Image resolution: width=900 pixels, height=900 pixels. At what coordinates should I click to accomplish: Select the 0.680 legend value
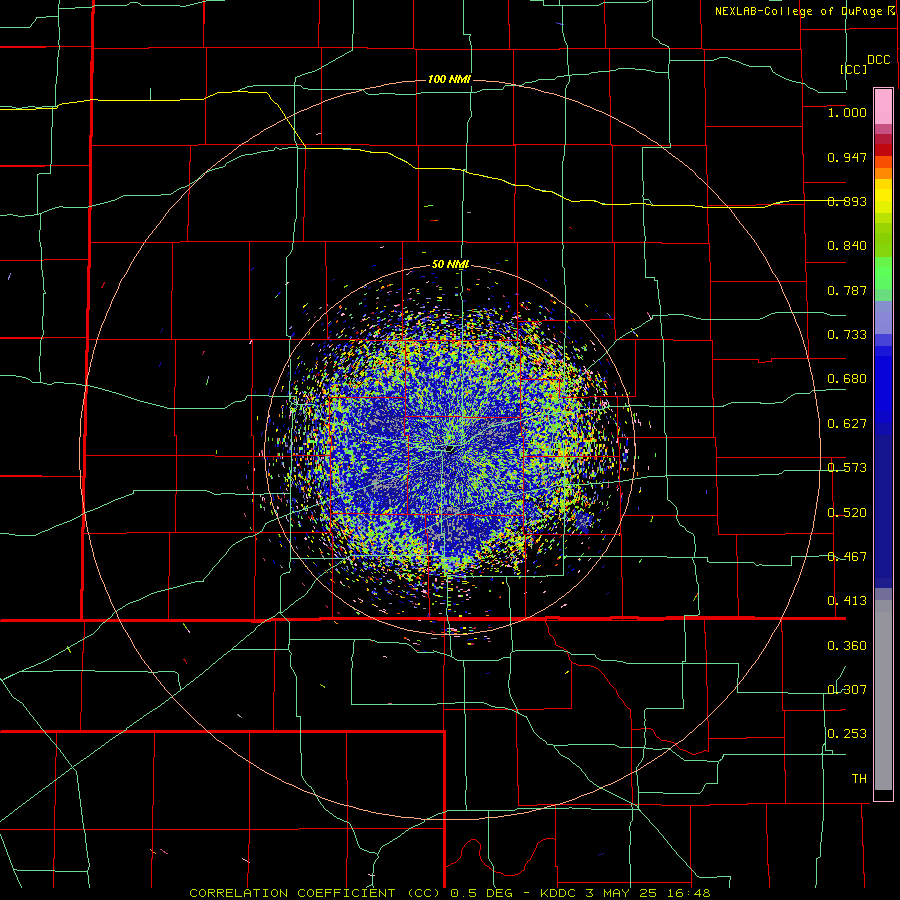pos(847,379)
